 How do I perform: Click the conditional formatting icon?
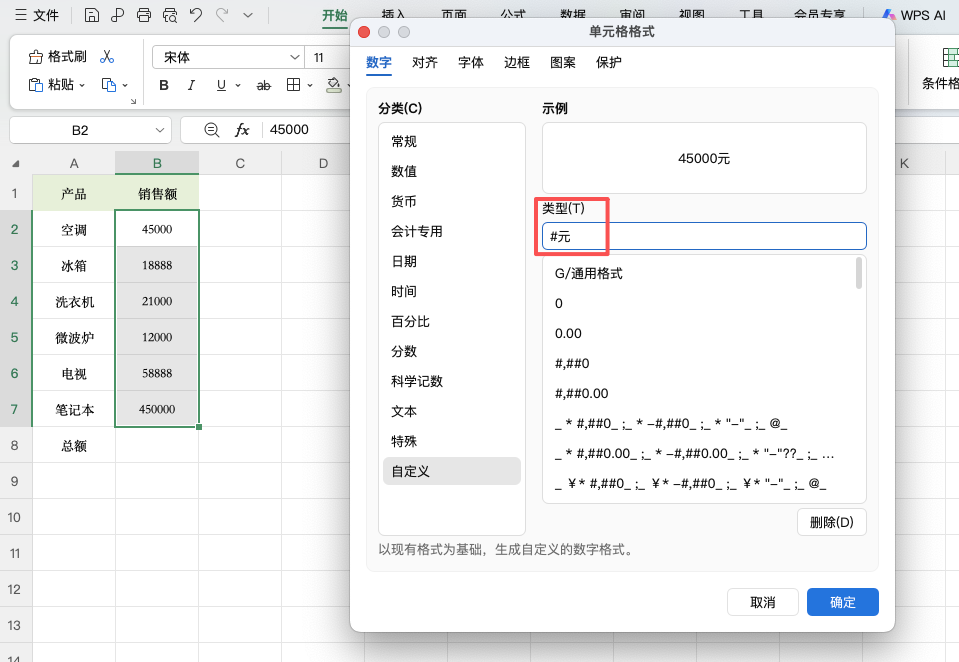(x=950, y=58)
